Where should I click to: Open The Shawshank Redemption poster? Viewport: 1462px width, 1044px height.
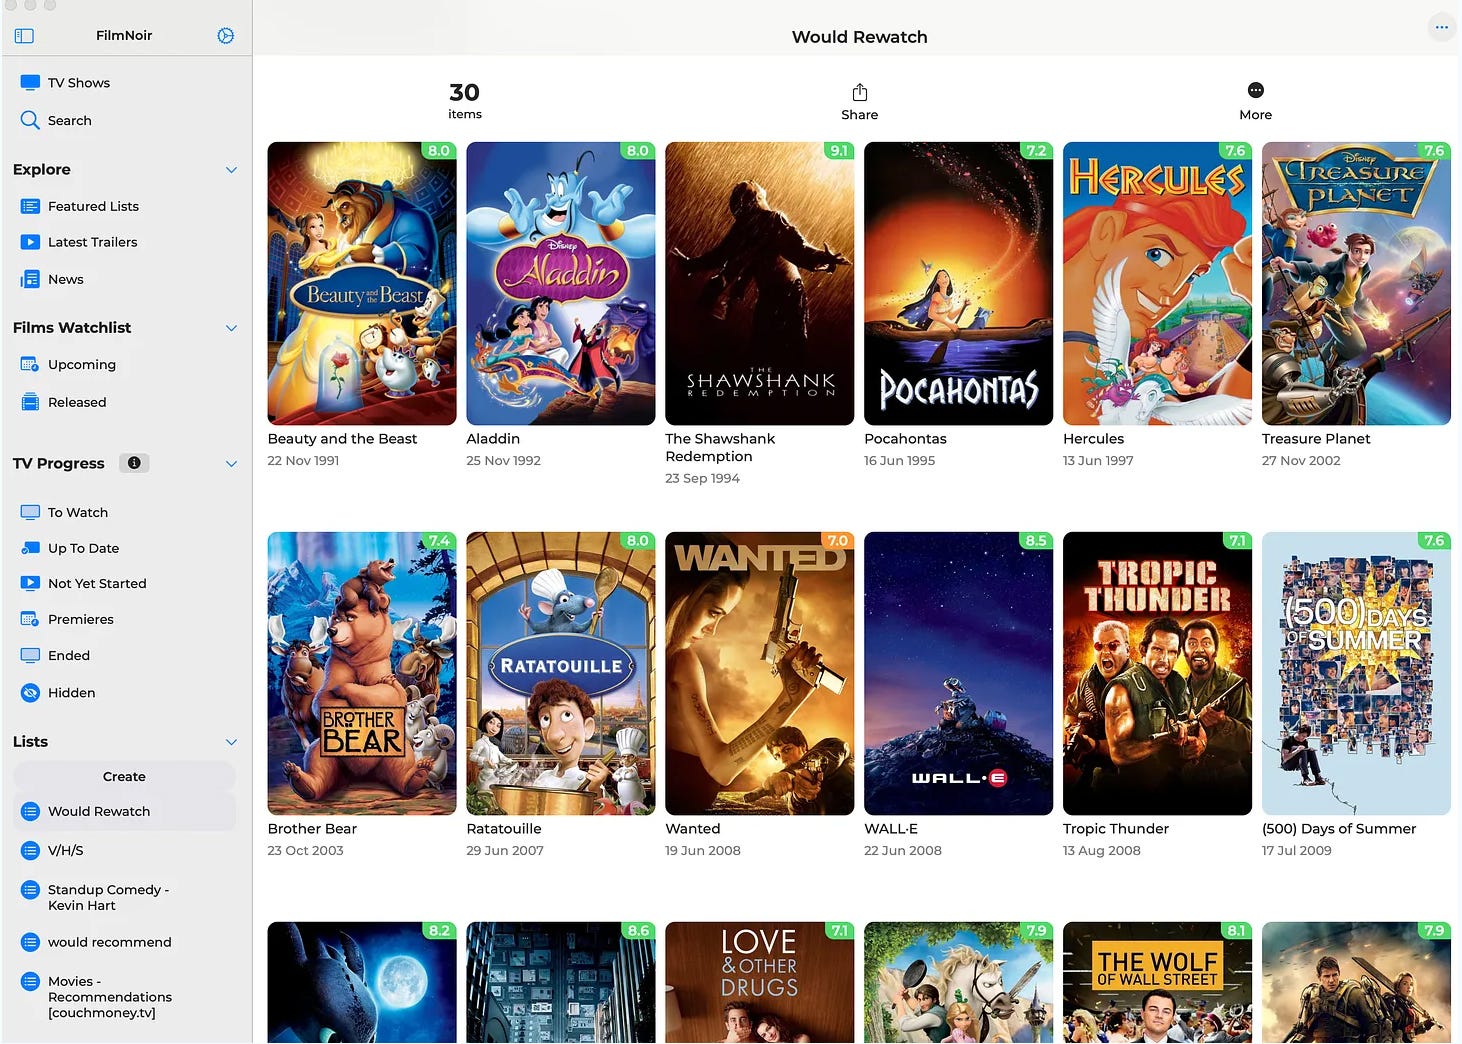click(x=760, y=283)
